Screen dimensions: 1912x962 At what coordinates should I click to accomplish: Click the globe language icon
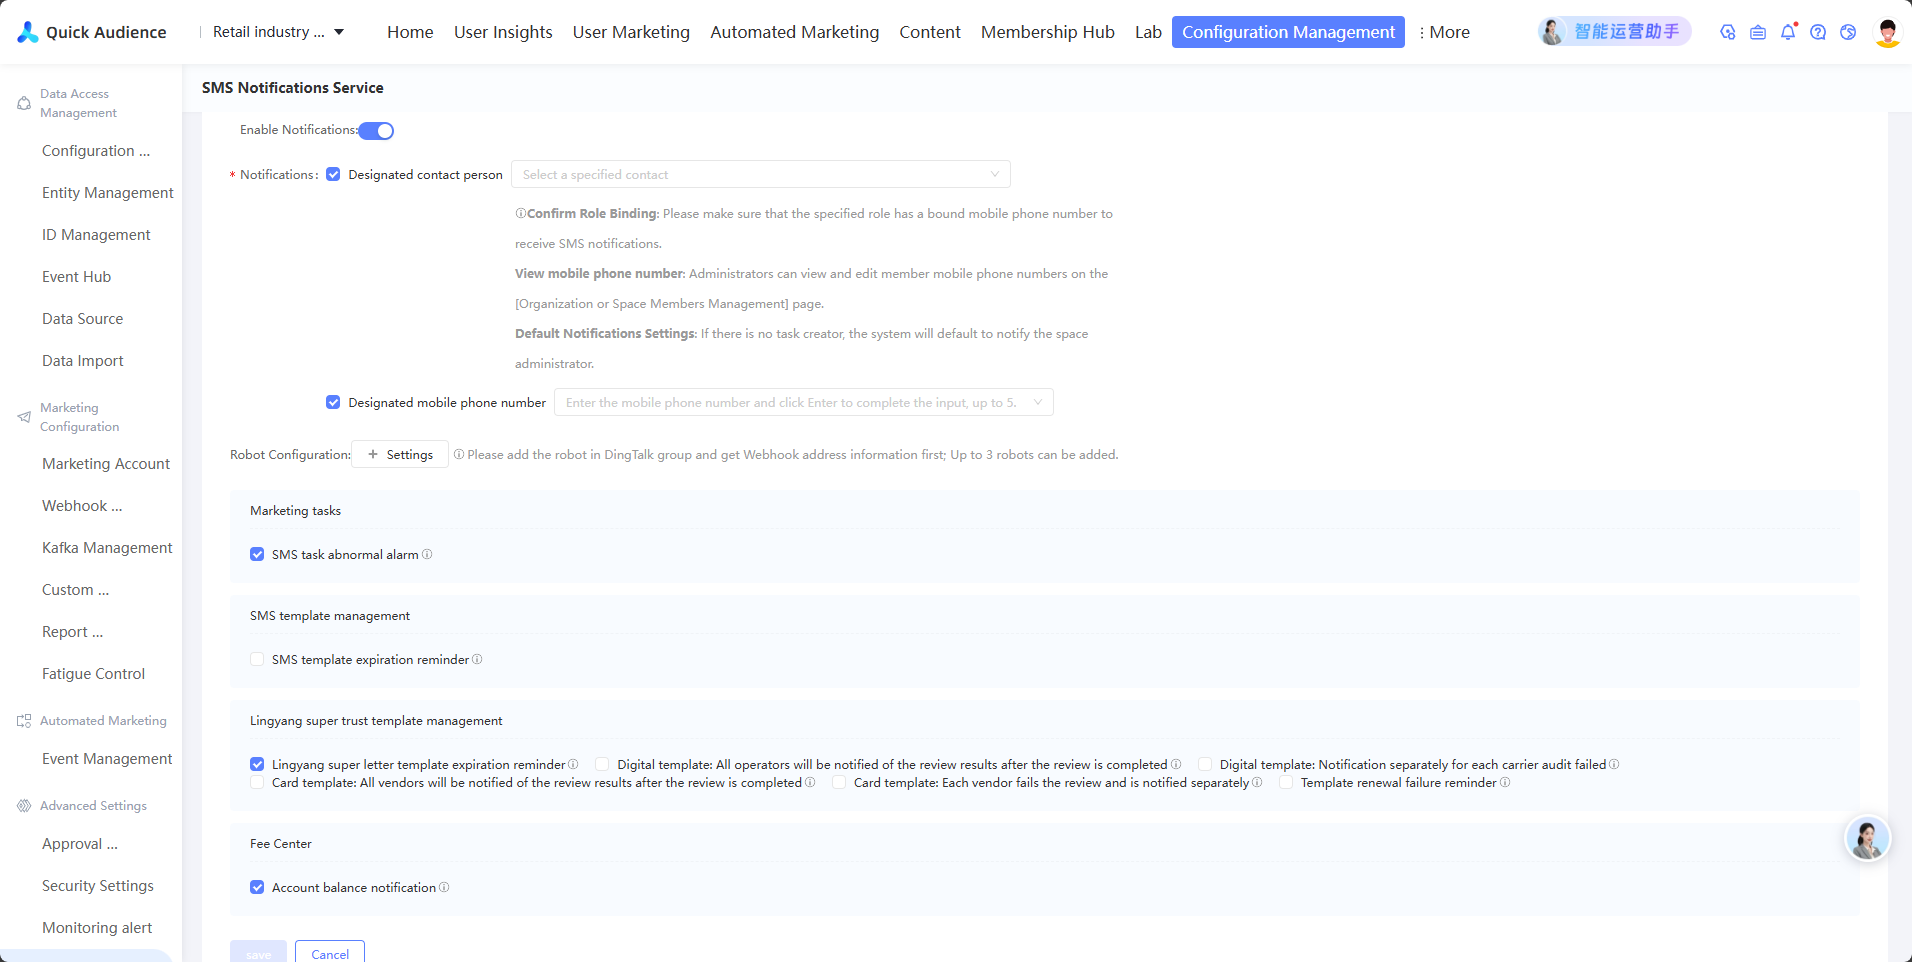click(1848, 32)
